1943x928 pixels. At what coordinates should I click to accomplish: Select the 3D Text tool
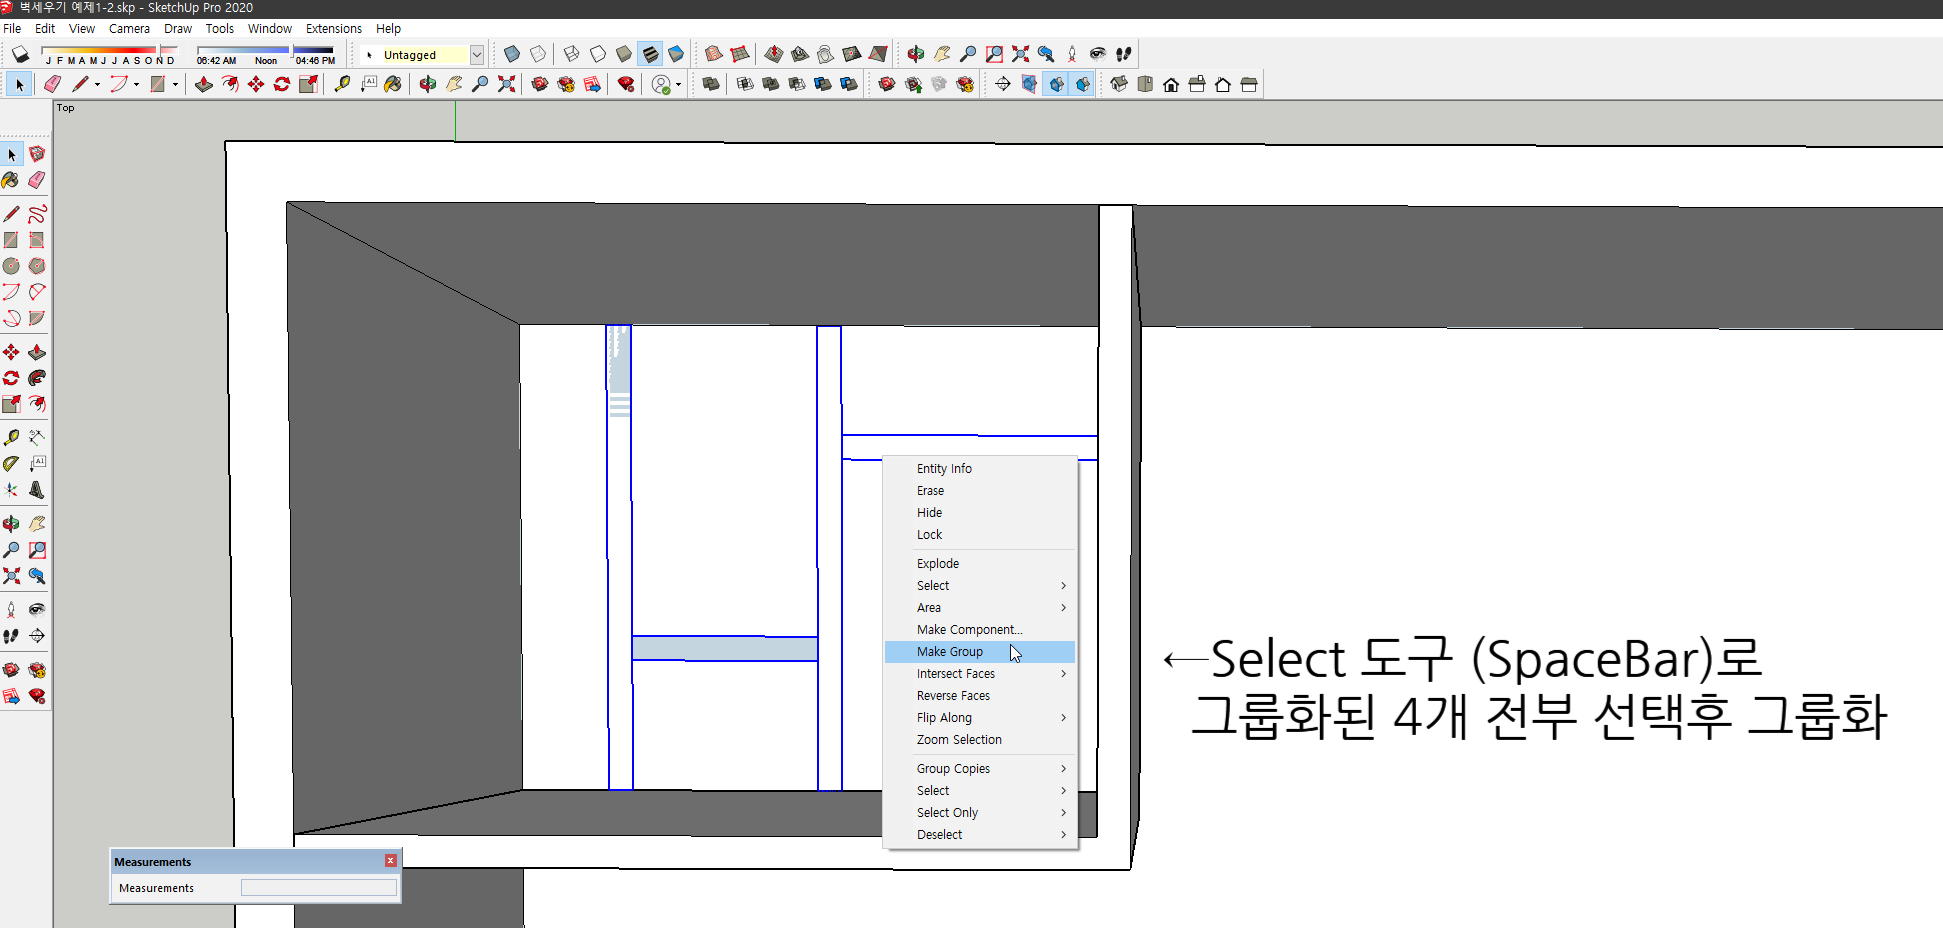click(x=37, y=490)
